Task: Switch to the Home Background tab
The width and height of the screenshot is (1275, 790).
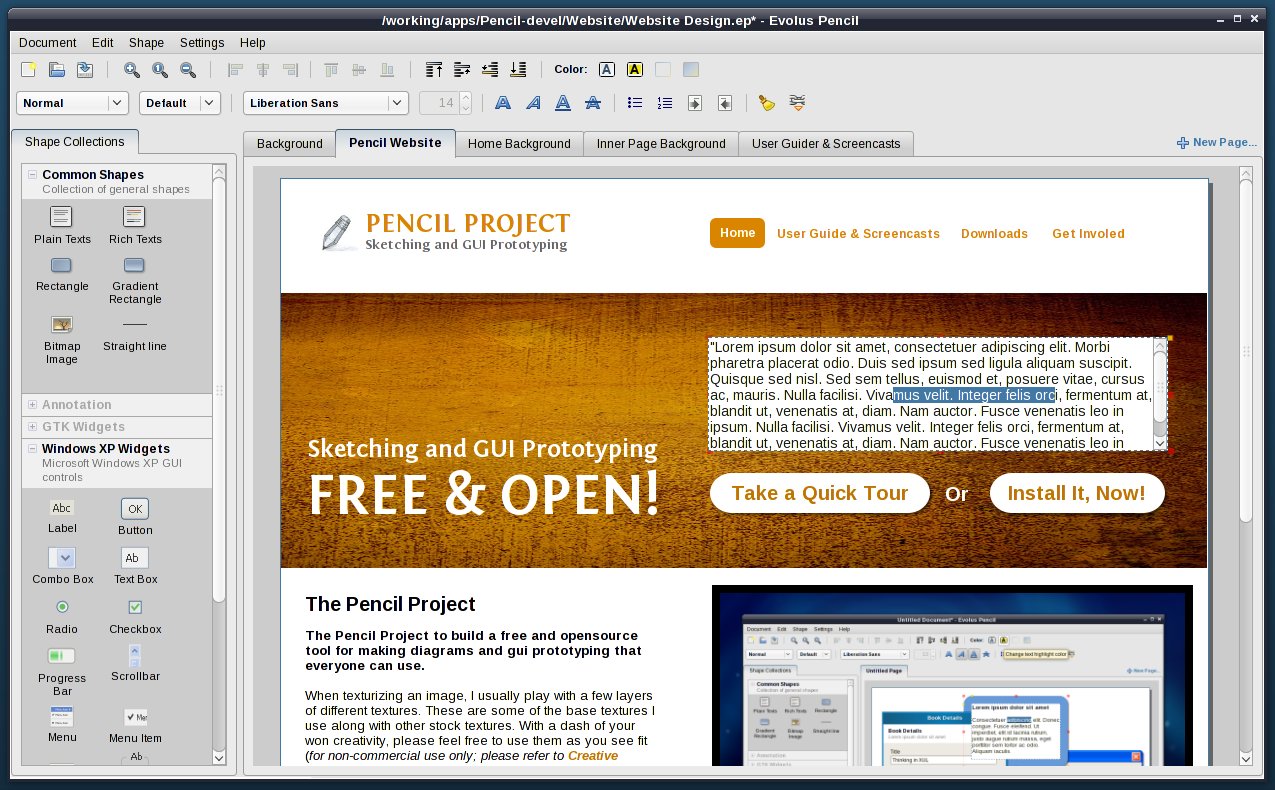Action: (x=519, y=144)
